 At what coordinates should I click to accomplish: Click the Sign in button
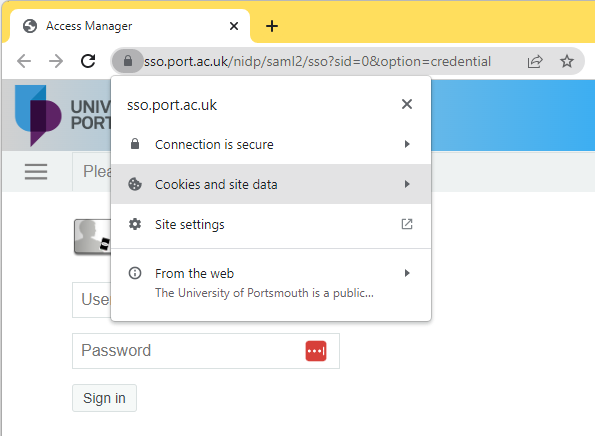pos(104,398)
